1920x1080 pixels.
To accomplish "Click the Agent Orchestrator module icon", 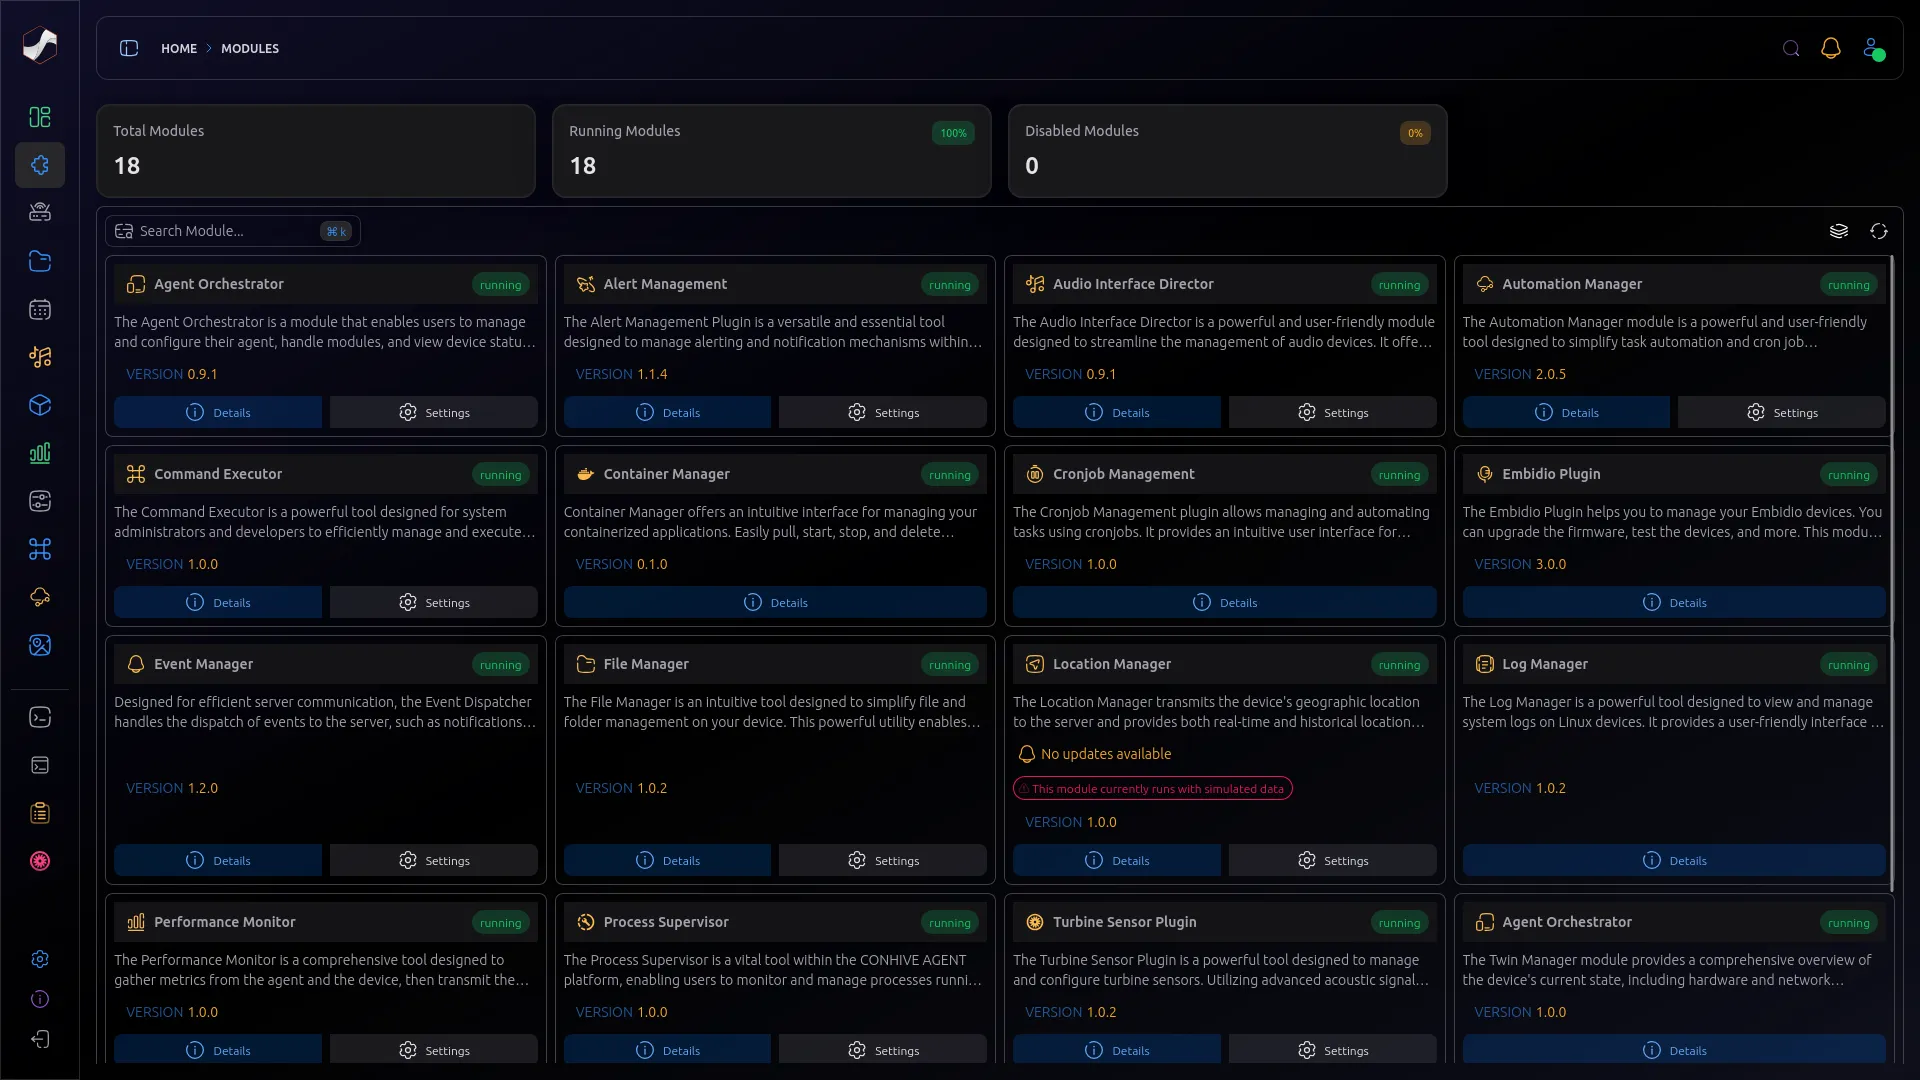I will click(136, 284).
